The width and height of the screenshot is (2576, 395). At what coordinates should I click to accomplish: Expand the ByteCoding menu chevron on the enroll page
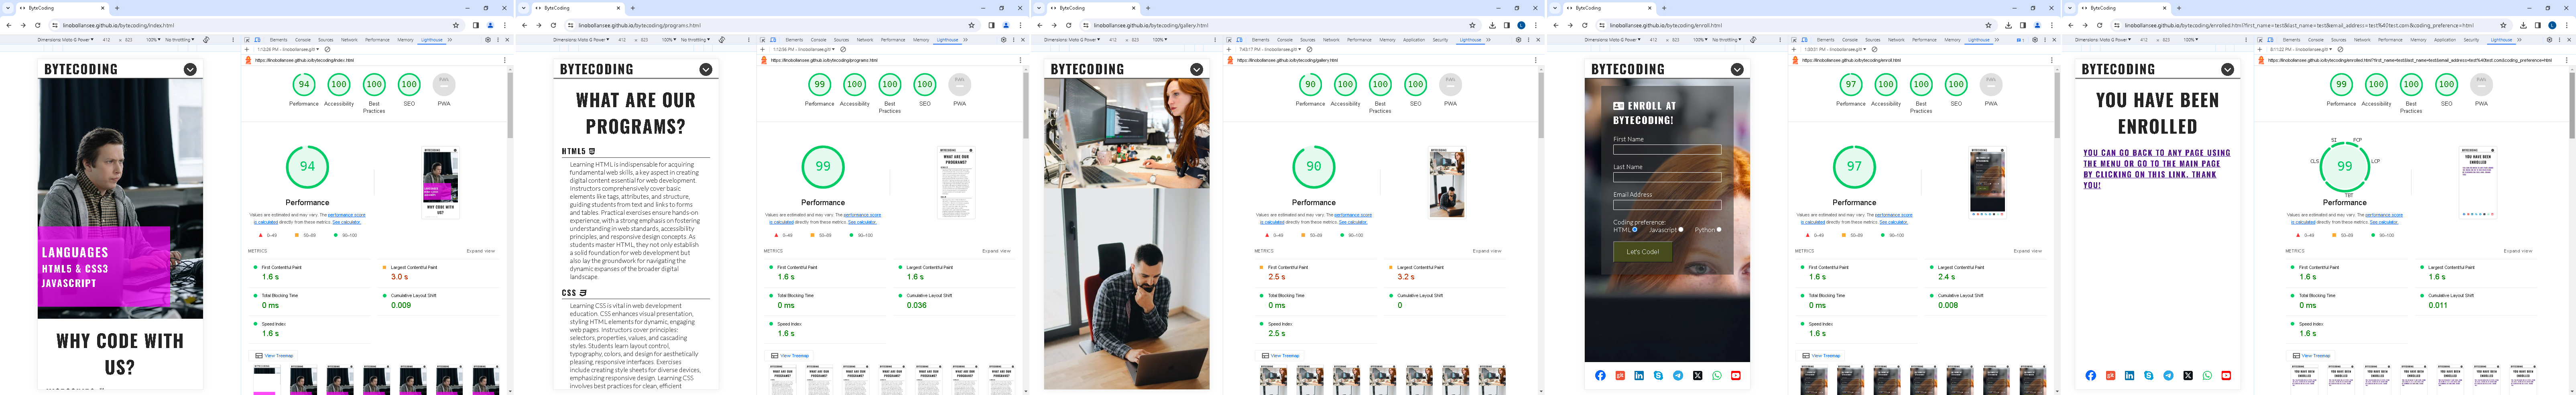point(1737,69)
